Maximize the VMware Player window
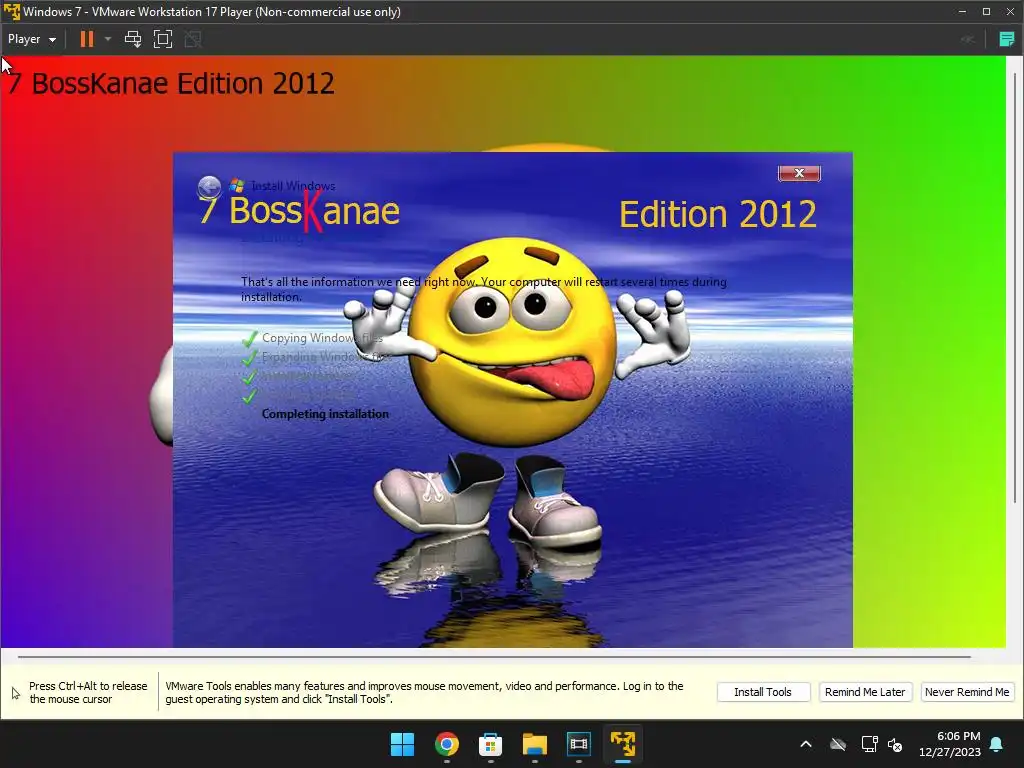1024x768 pixels. point(986,12)
